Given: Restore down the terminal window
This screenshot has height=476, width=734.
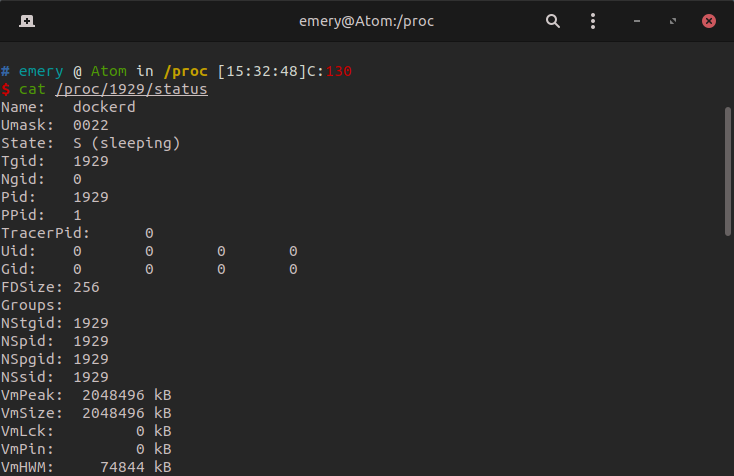Looking at the screenshot, I should coord(673,21).
